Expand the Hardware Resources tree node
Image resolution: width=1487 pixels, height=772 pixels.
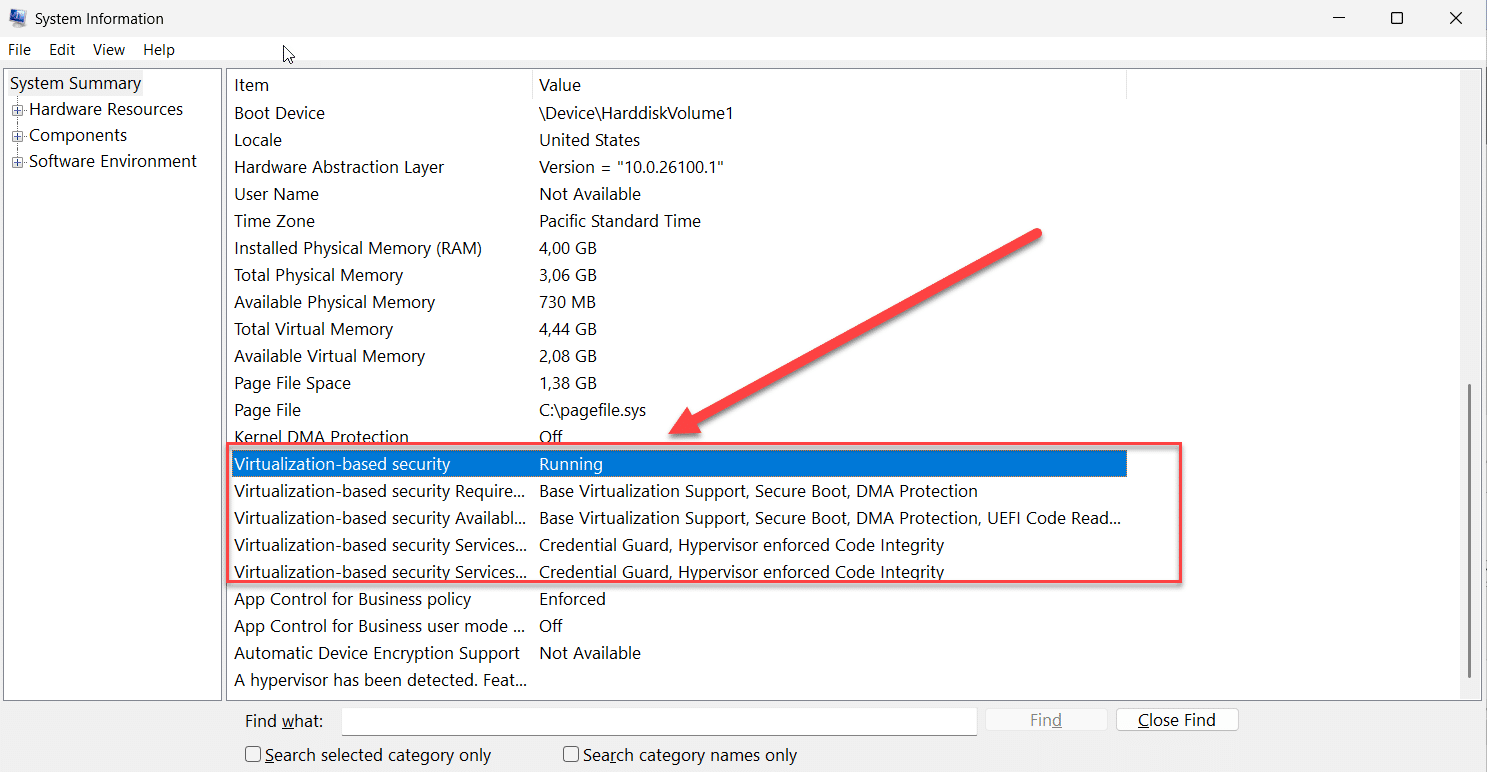pyautogui.click(x=18, y=109)
